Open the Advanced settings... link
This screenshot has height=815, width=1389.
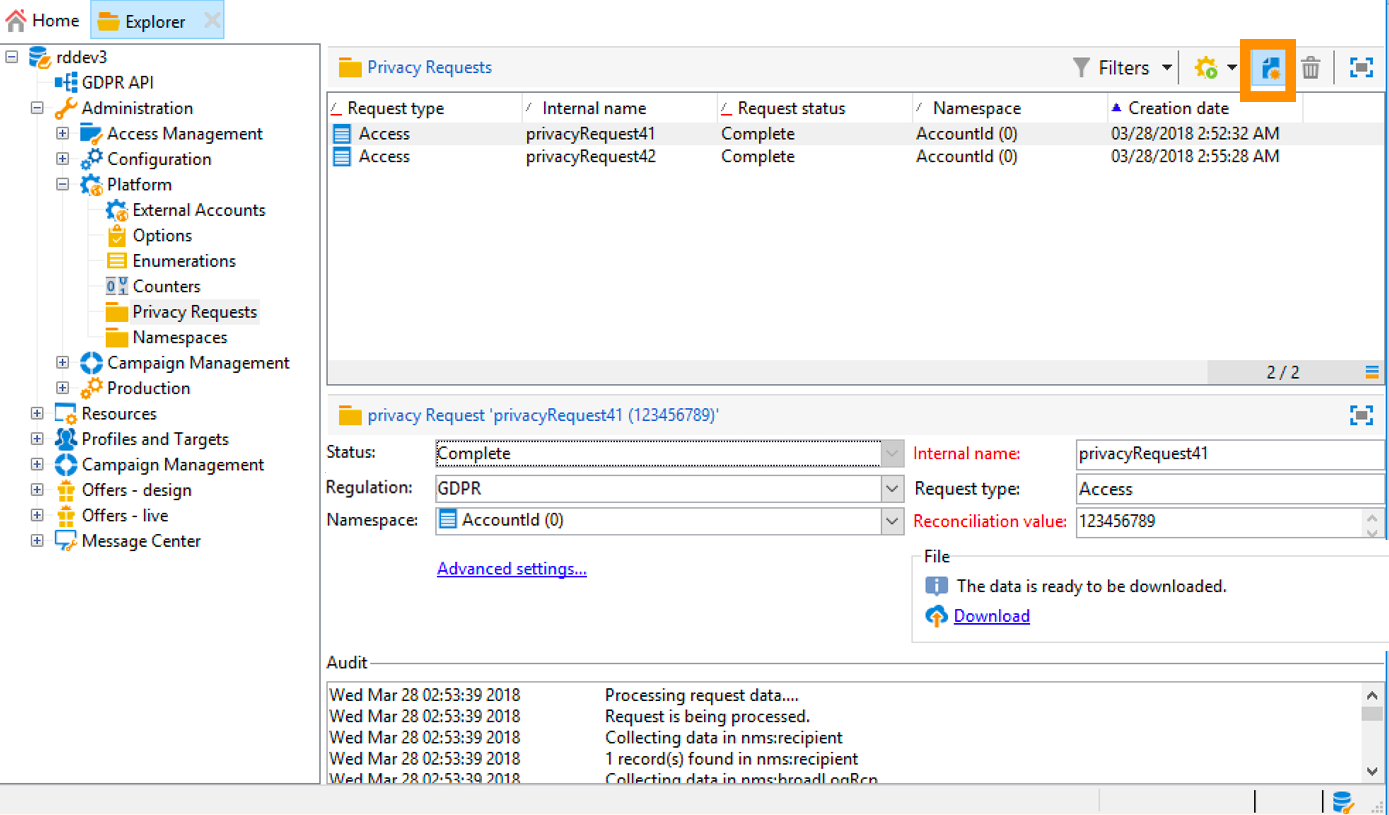pos(512,569)
